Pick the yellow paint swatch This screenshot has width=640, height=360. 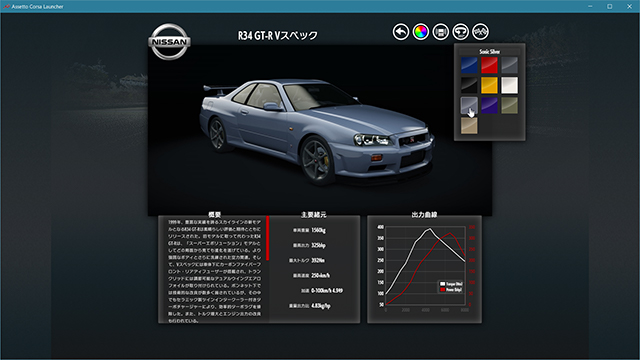489,85
